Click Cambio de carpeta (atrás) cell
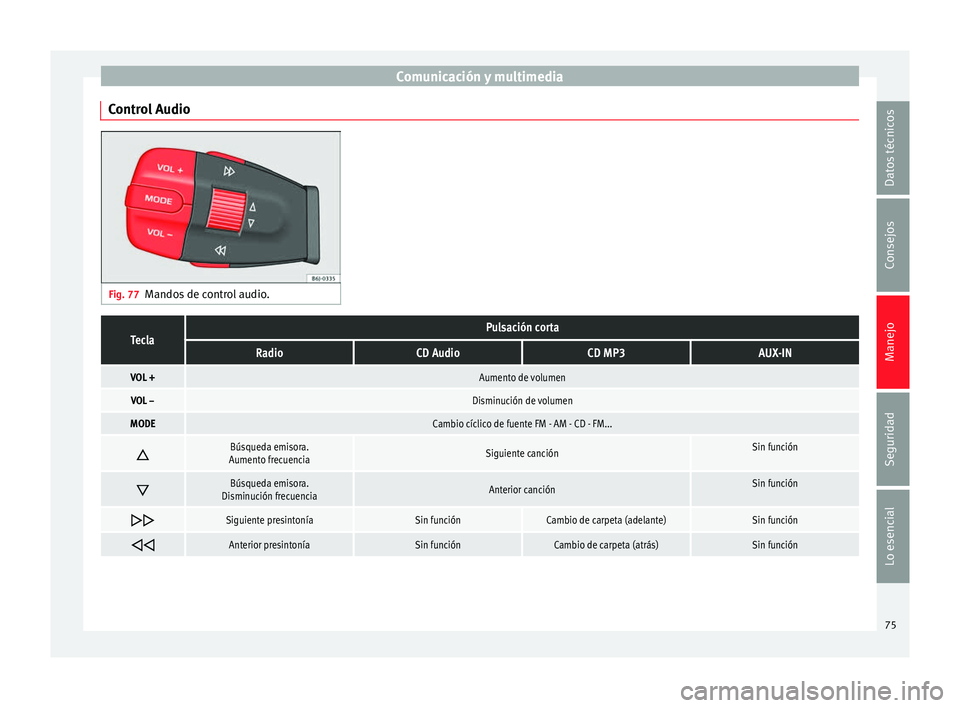Viewport: 960px width, 708px height. [606, 544]
